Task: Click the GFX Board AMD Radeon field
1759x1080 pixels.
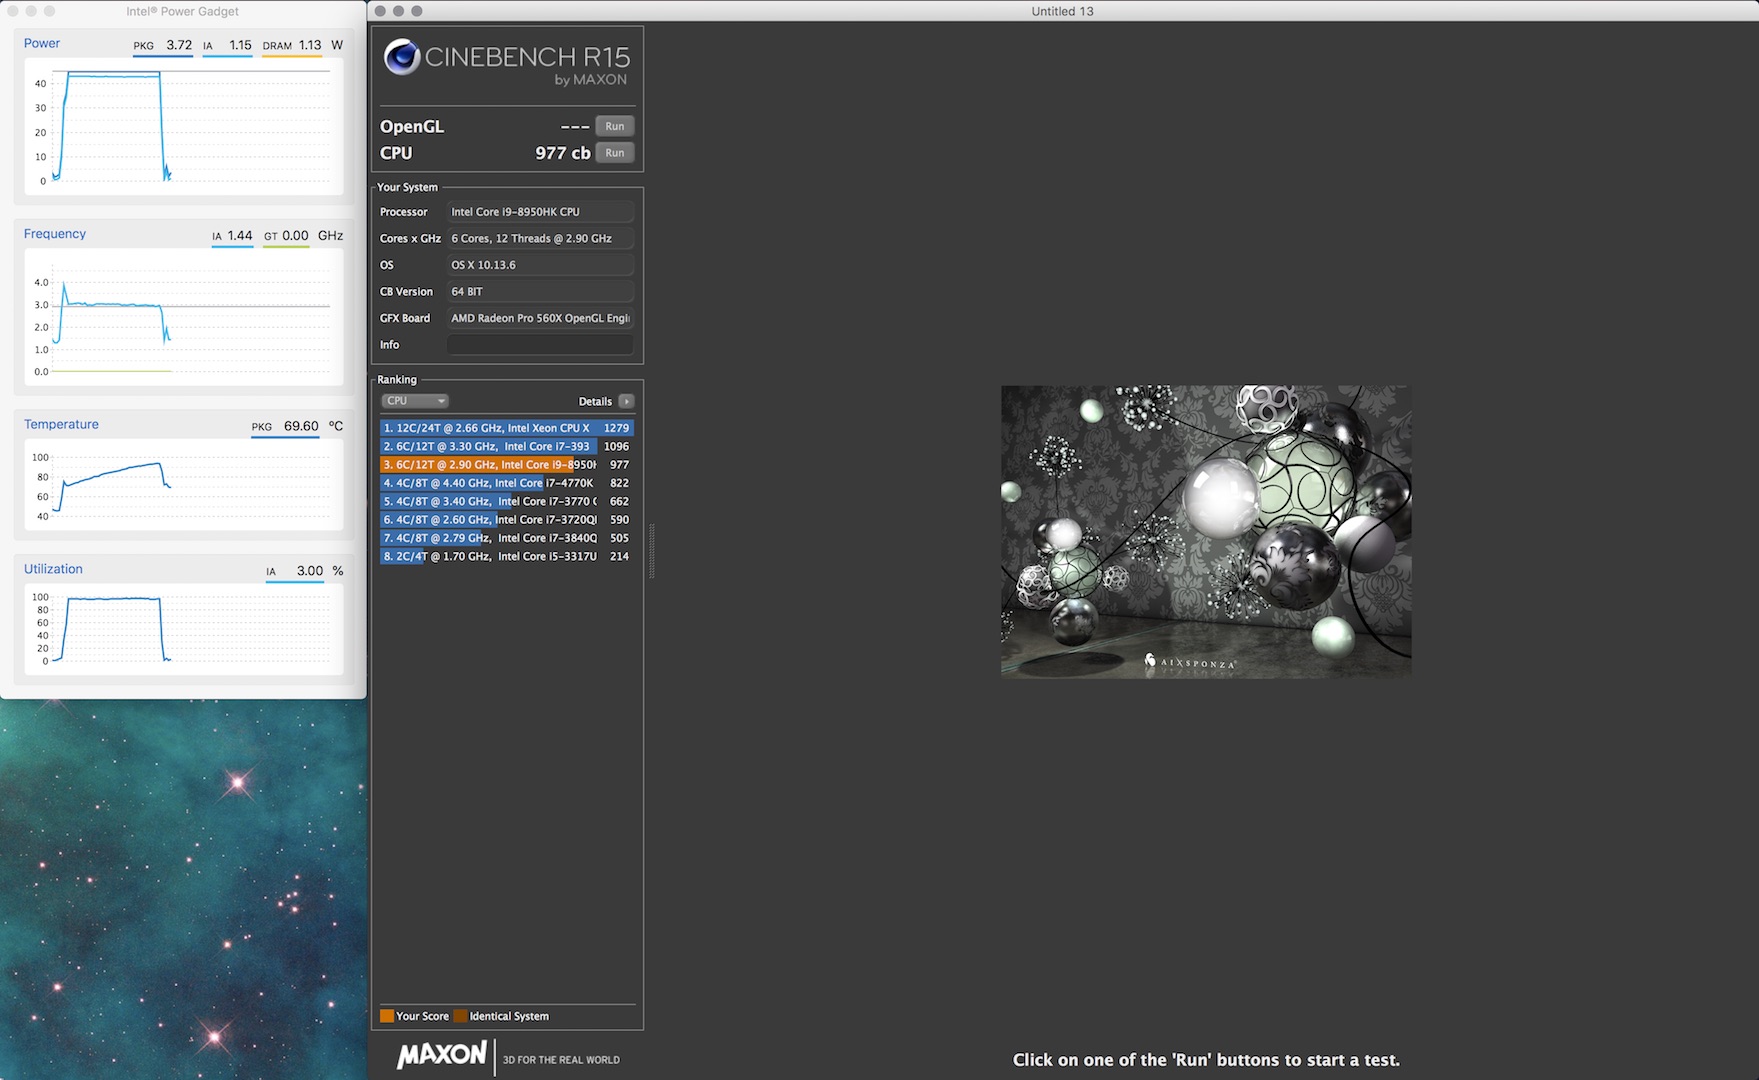Action: pyautogui.click(x=540, y=318)
